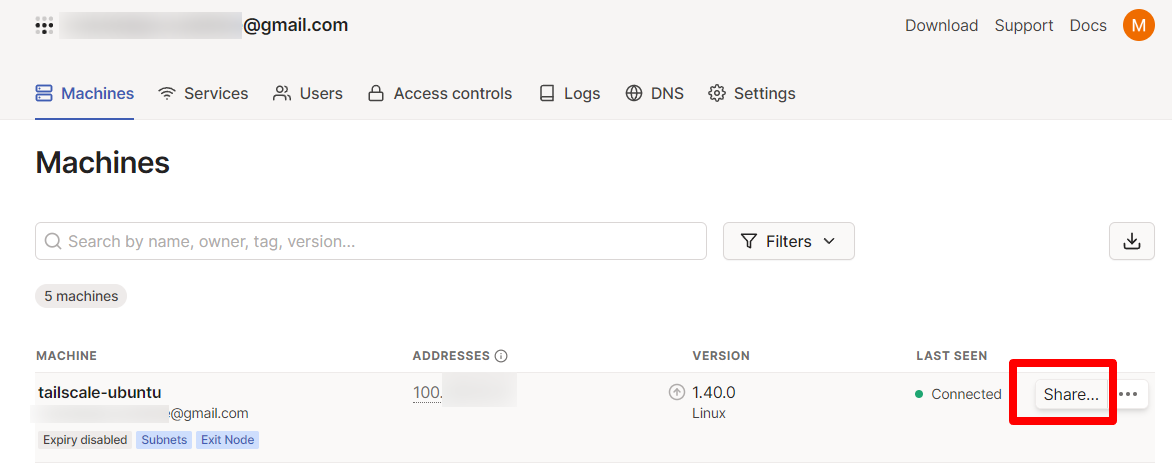The width and height of the screenshot is (1172, 467).
Task: Focus the machine search input field
Action: pyautogui.click(x=380, y=241)
